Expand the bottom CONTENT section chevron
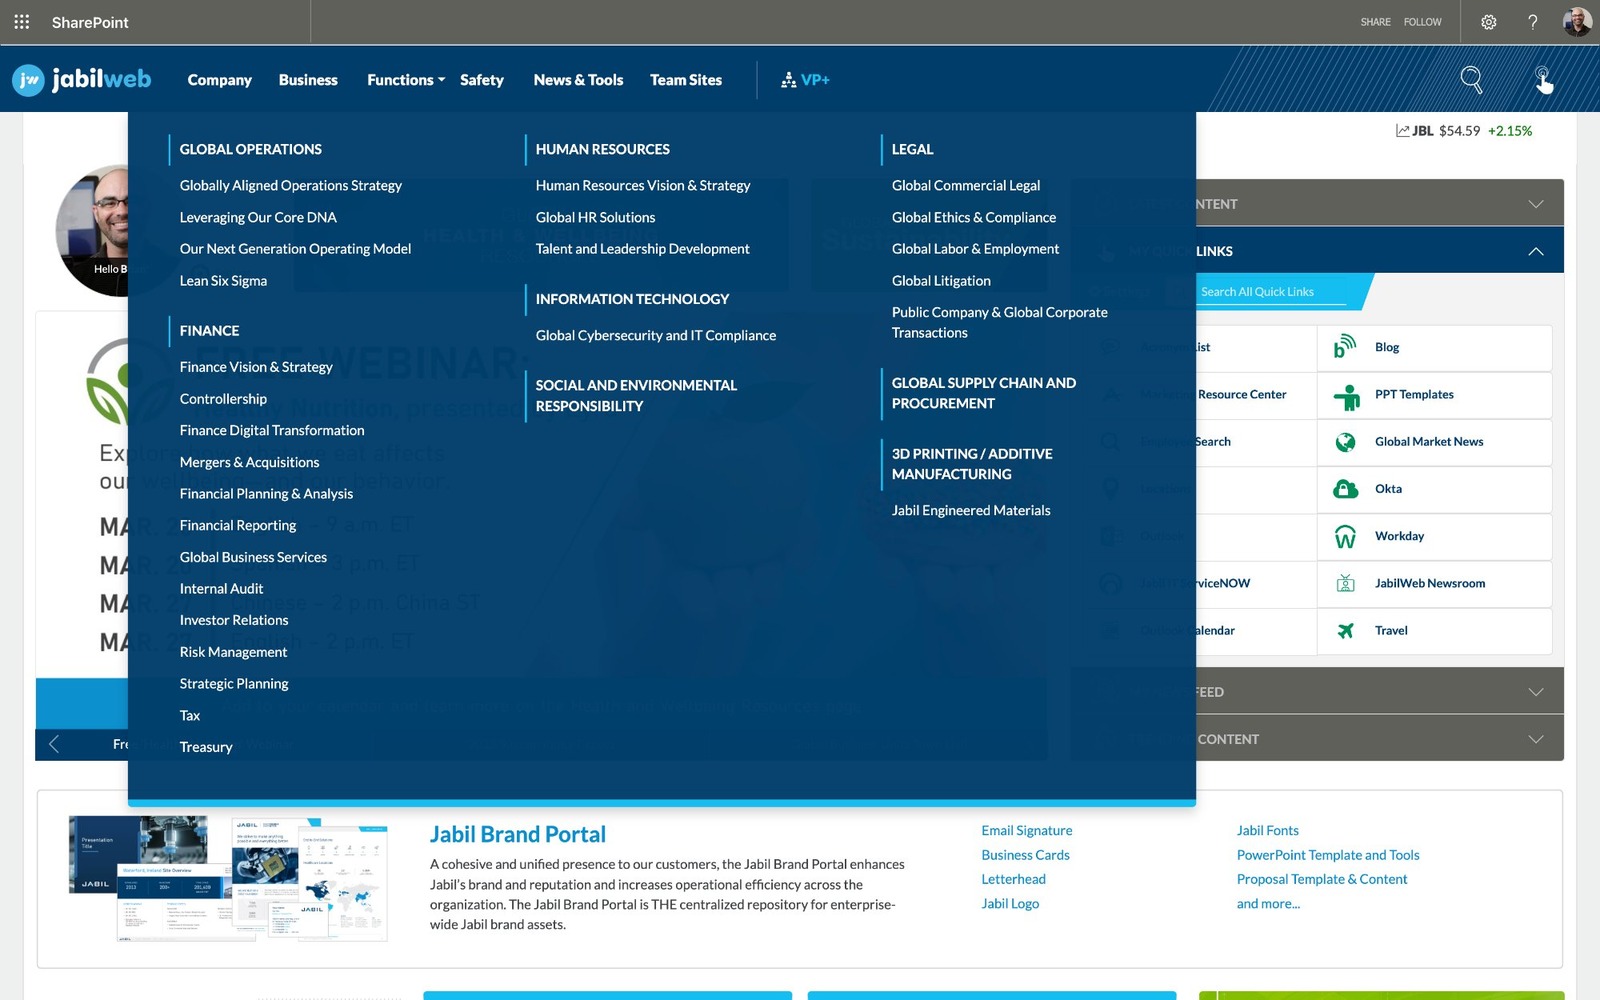 pos(1537,739)
